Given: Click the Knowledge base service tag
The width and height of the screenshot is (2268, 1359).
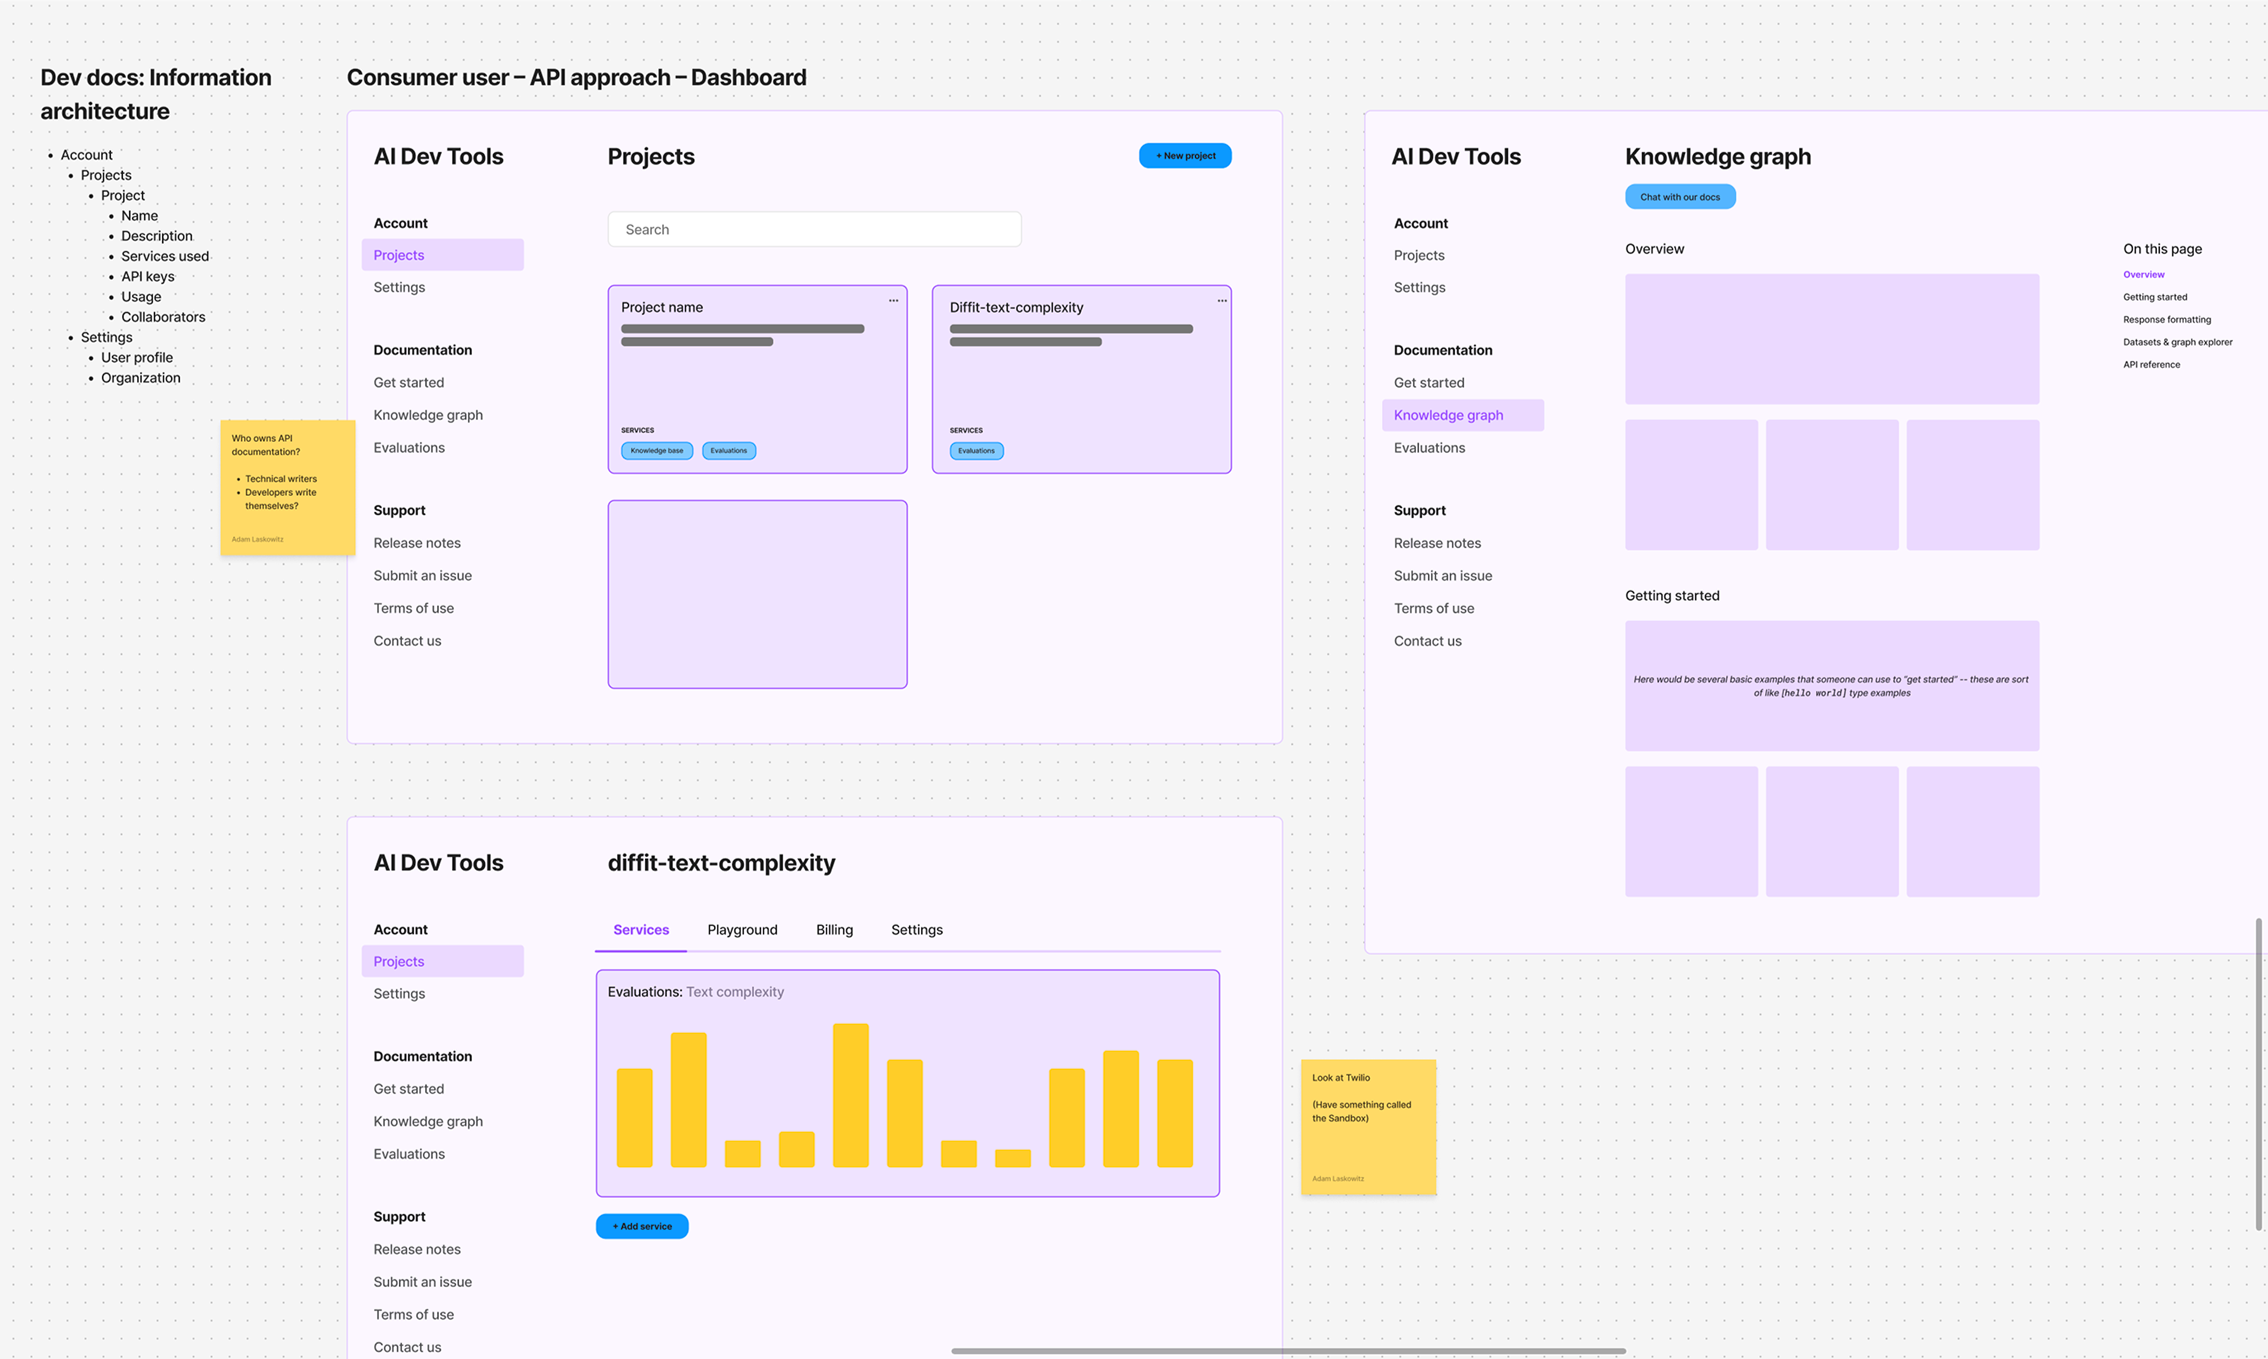Looking at the screenshot, I should click(x=657, y=451).
